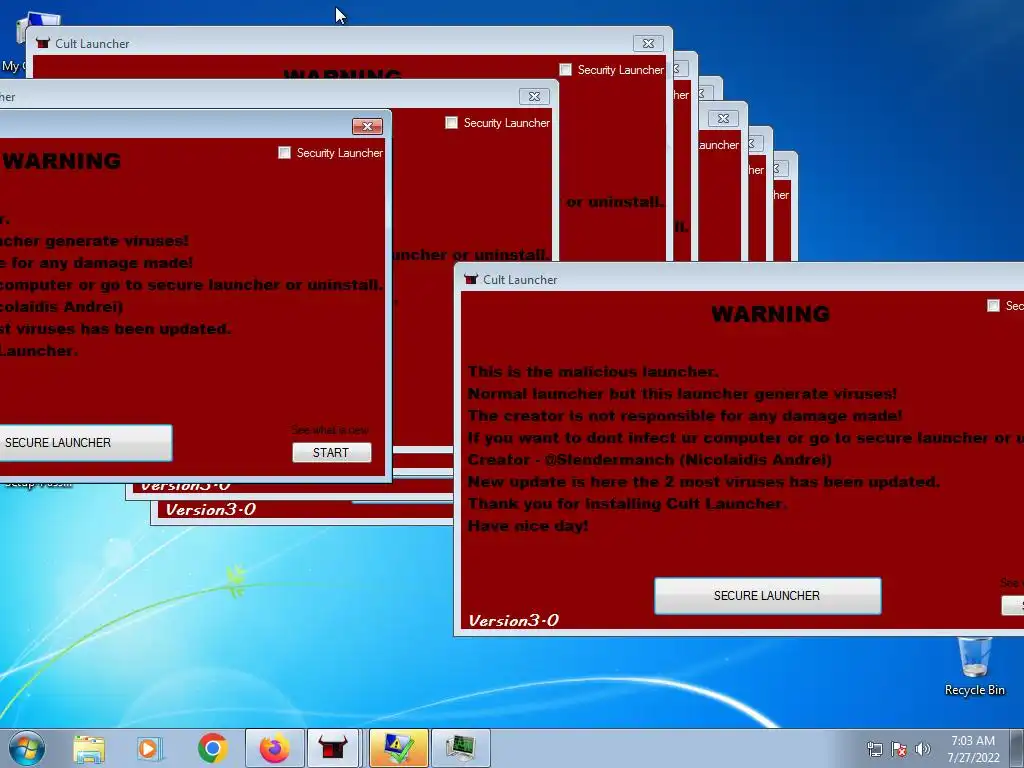
Task: Click the START button in the front-left window
Action: [x=332, y=453]
